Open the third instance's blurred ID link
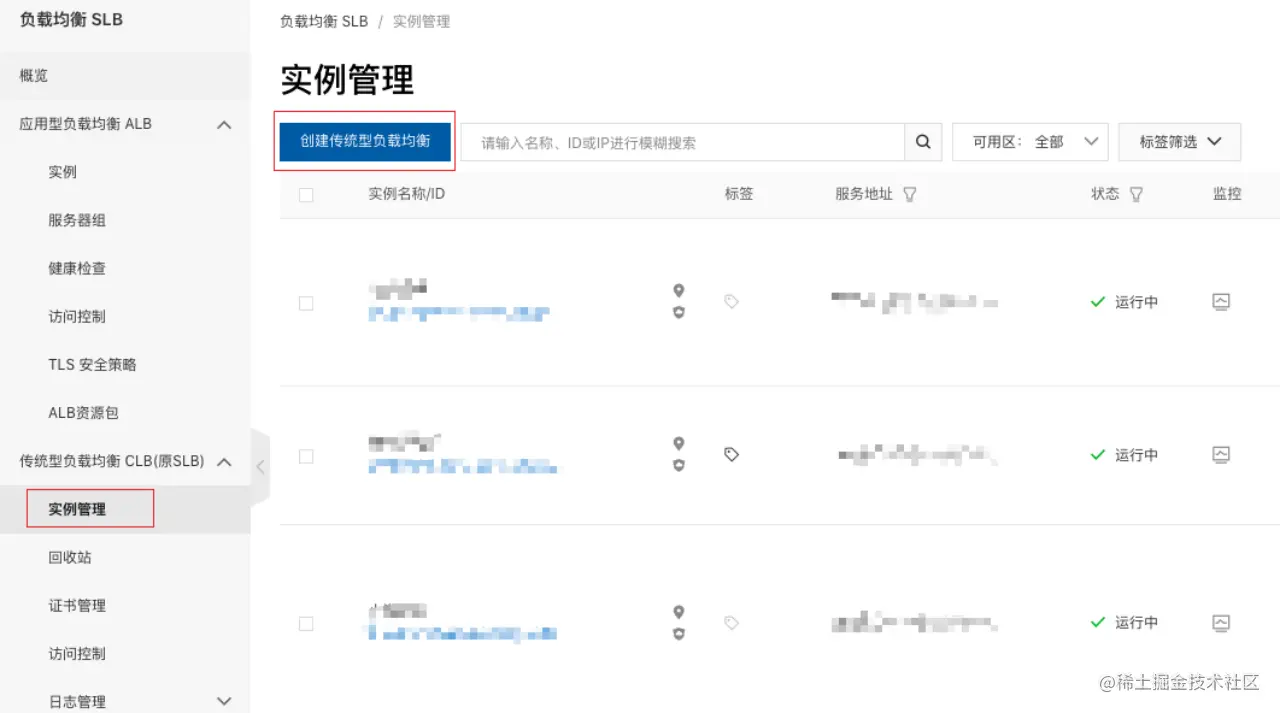 coord(462,634)
